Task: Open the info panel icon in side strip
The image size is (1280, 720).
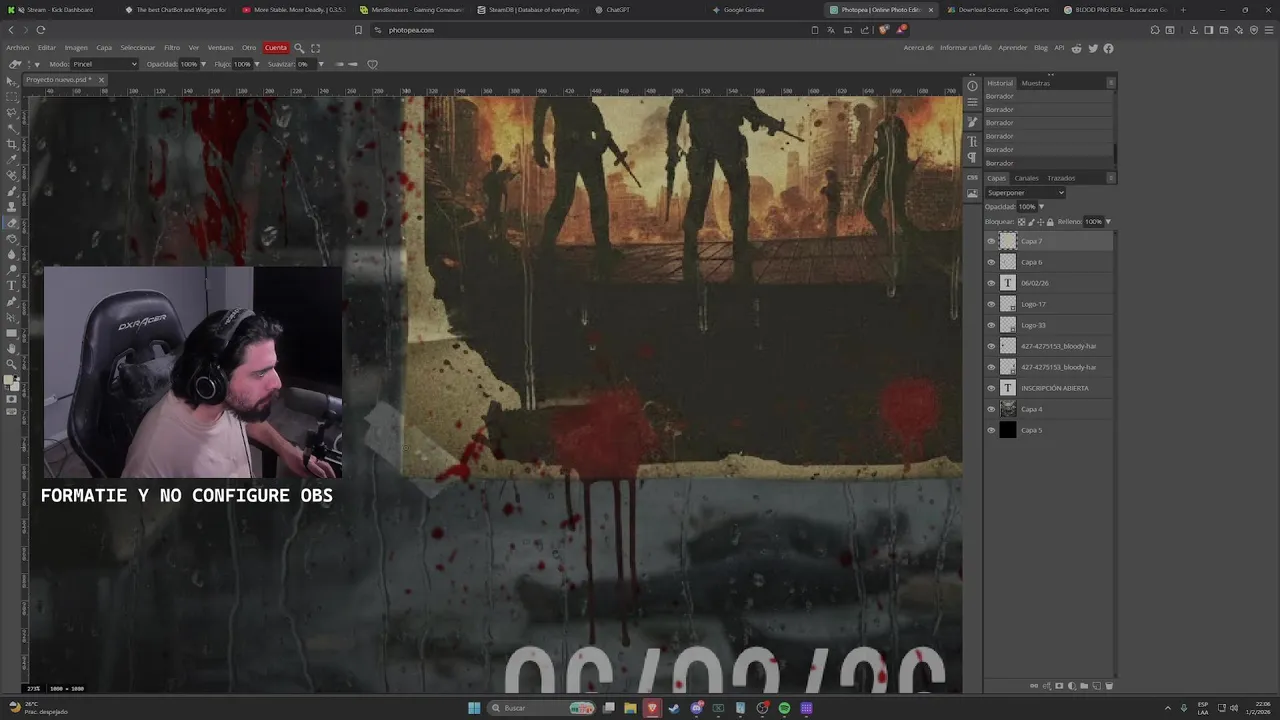Action: 972,86
